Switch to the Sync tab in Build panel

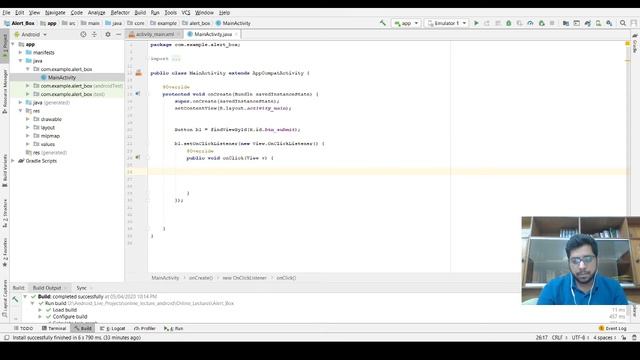click(x=82, y=288)
